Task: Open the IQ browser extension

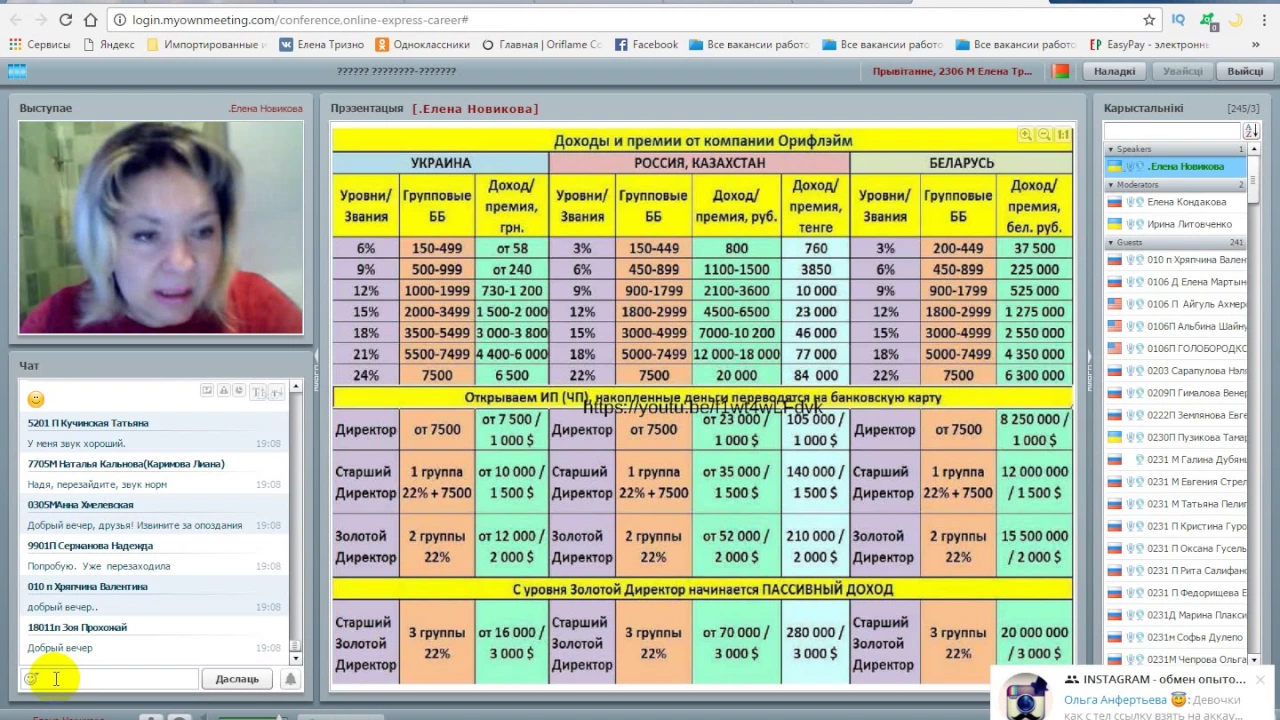Action: click(x=1178, y=20)
